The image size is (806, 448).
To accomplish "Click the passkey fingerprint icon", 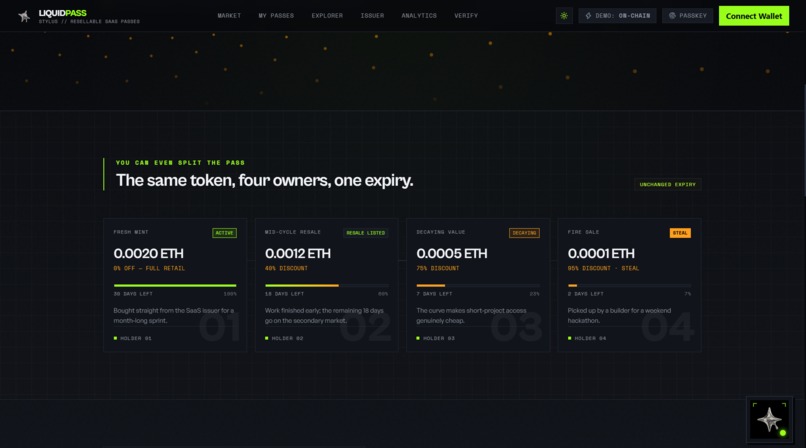I will click(672, 16).
